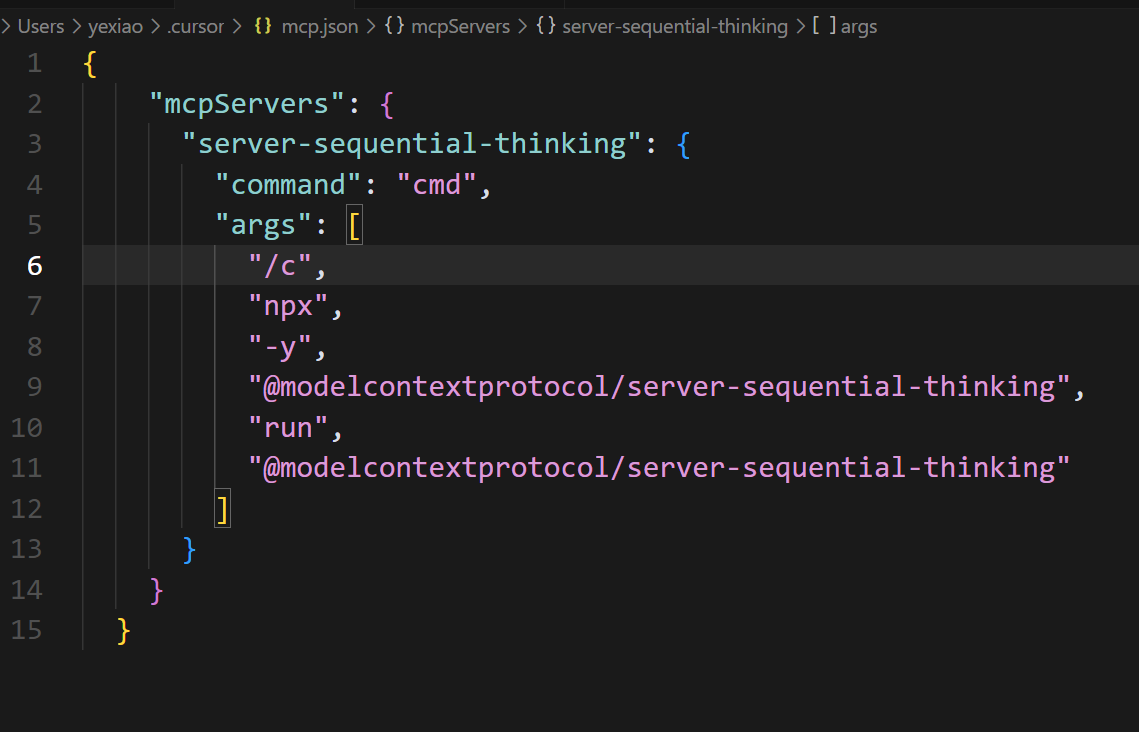
Task: Place cursor on the "mcpServers" key
Action: [x=247, y=104]
